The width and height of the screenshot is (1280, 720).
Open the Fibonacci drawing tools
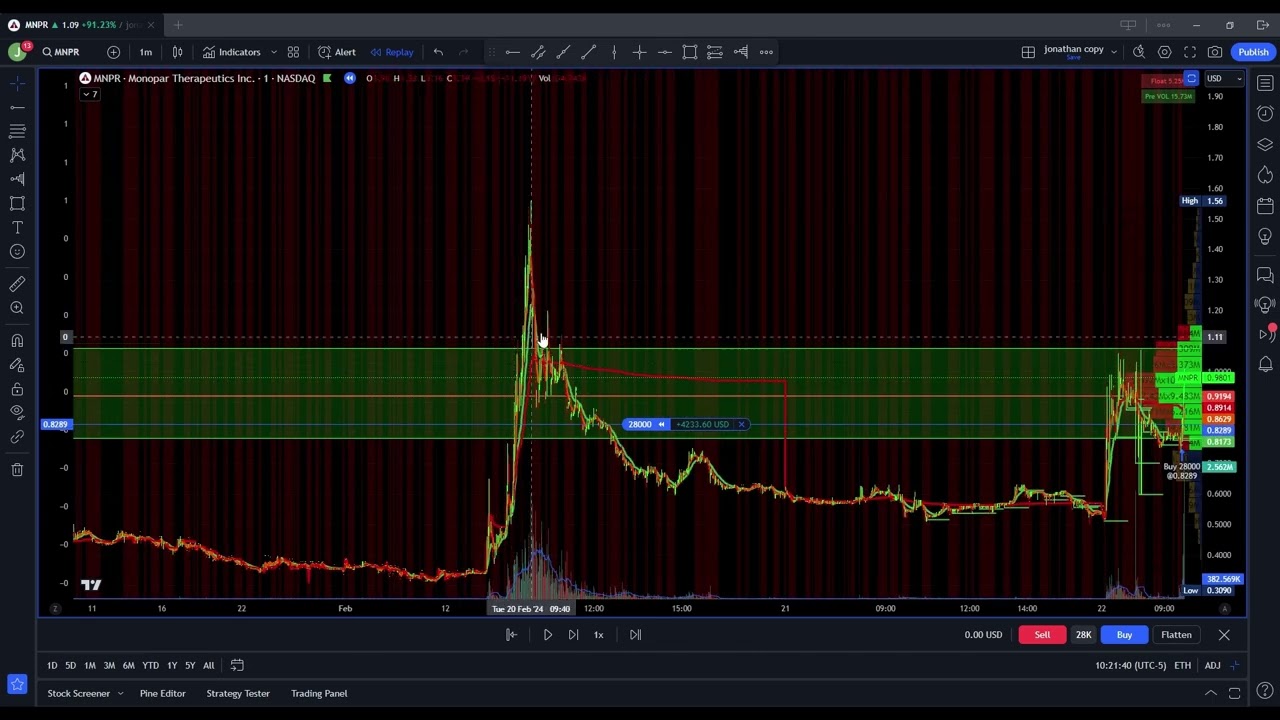coord(17,131)
